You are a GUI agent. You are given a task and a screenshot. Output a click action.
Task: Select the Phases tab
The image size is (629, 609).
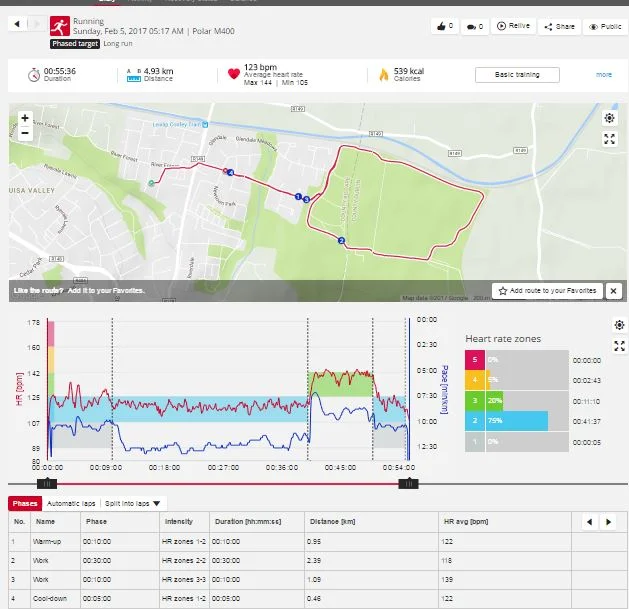pyautogui.click(x=25, y=502)
